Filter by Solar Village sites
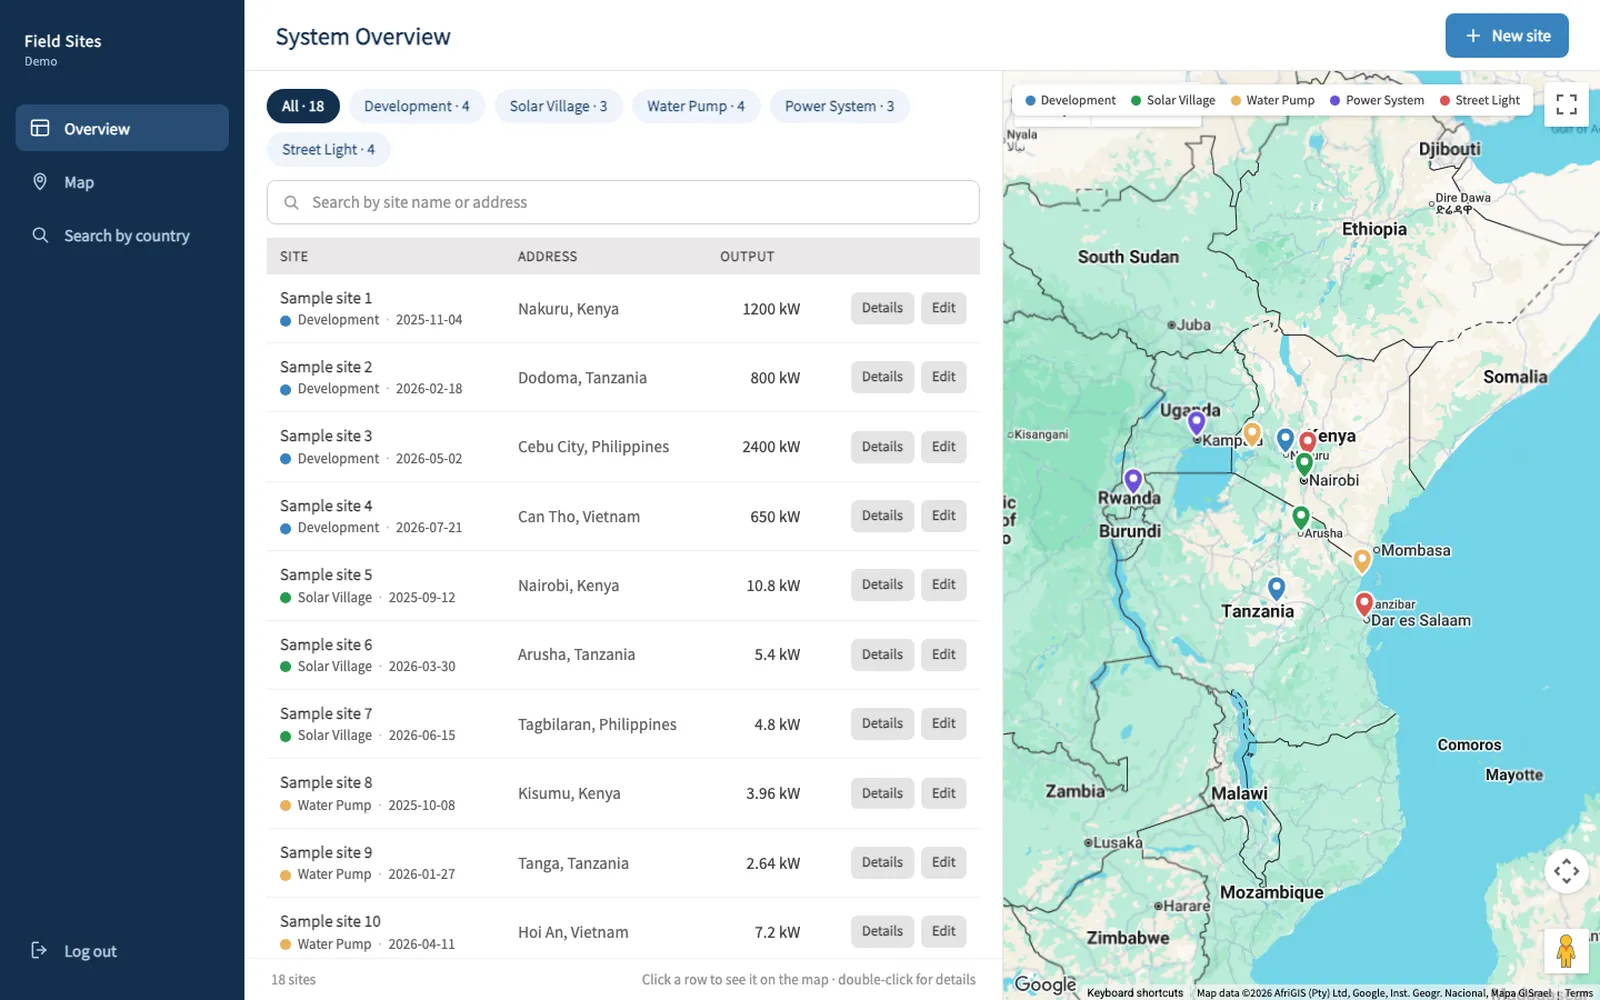Image resolution: width=1600 pixels, height=1000 pixels. 558,106
